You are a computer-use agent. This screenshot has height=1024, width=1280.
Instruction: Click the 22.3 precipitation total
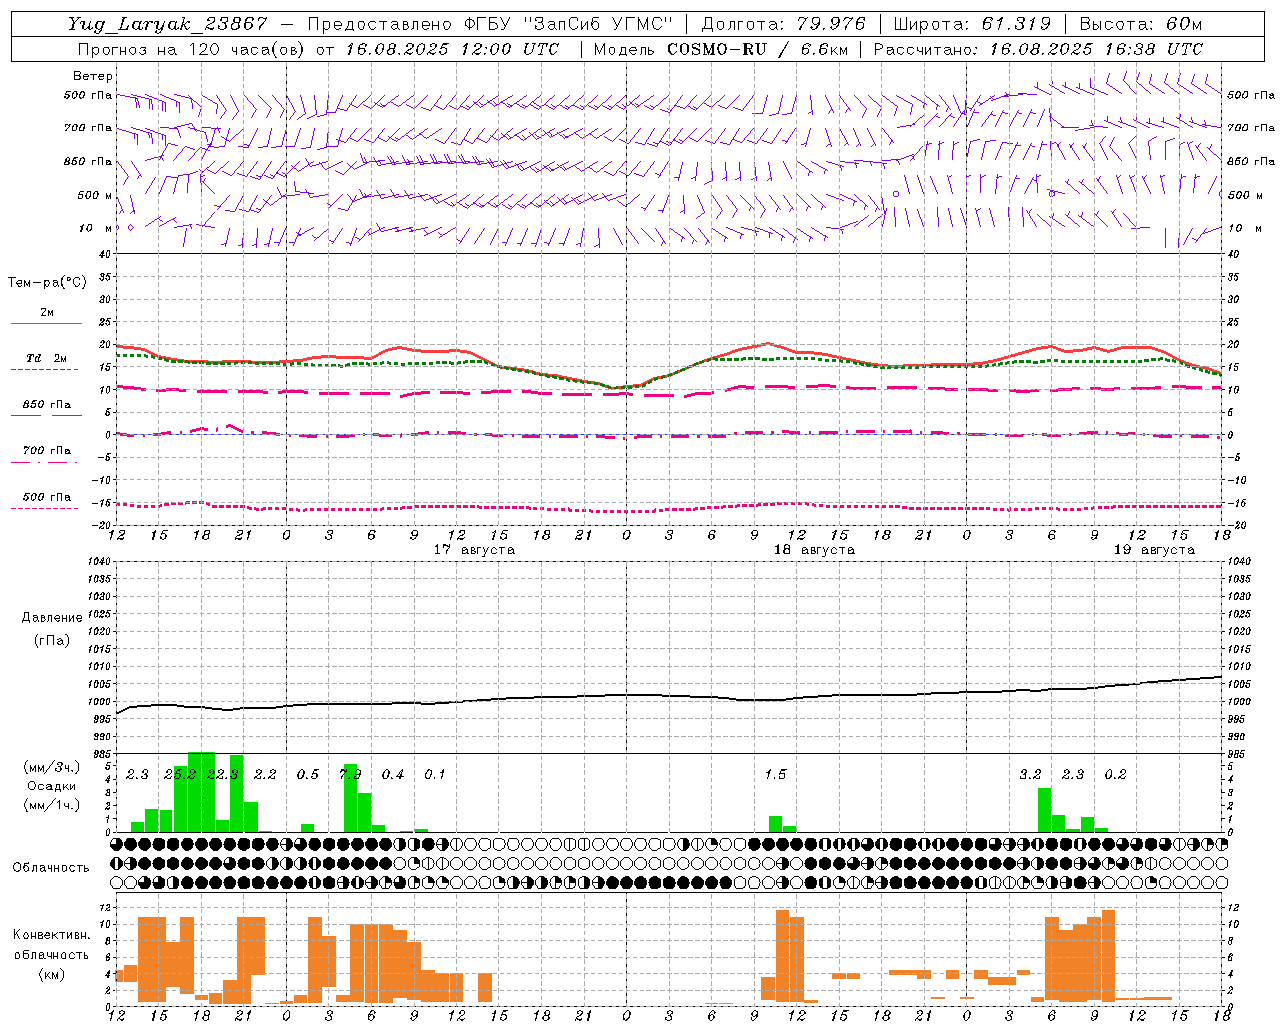[222, 775]
